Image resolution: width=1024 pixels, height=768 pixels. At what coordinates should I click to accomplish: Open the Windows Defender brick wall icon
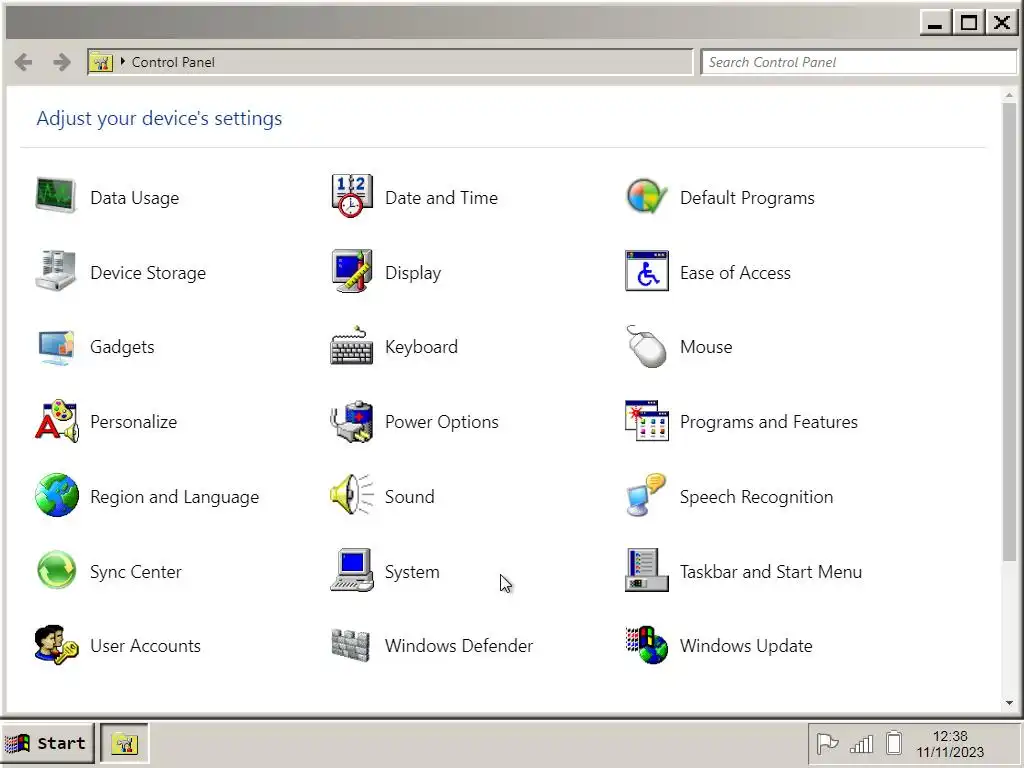pos(351,645)
